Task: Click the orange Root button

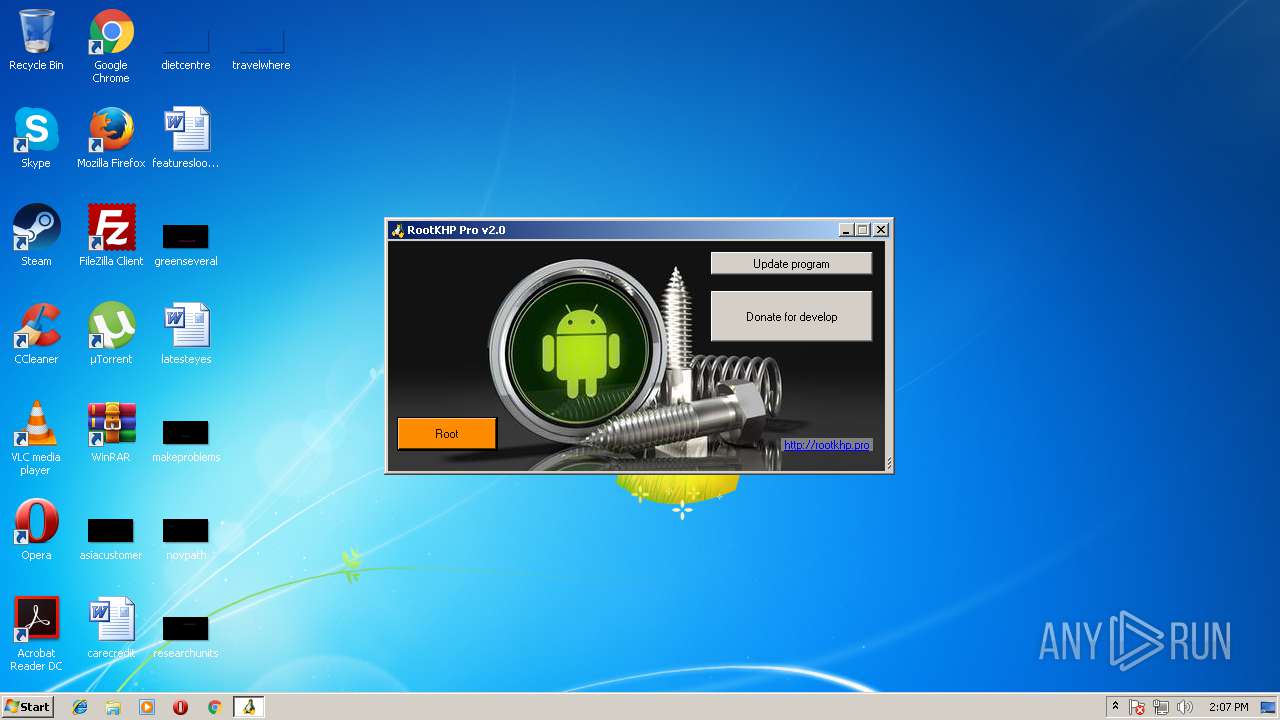Action: click(447, 433)
